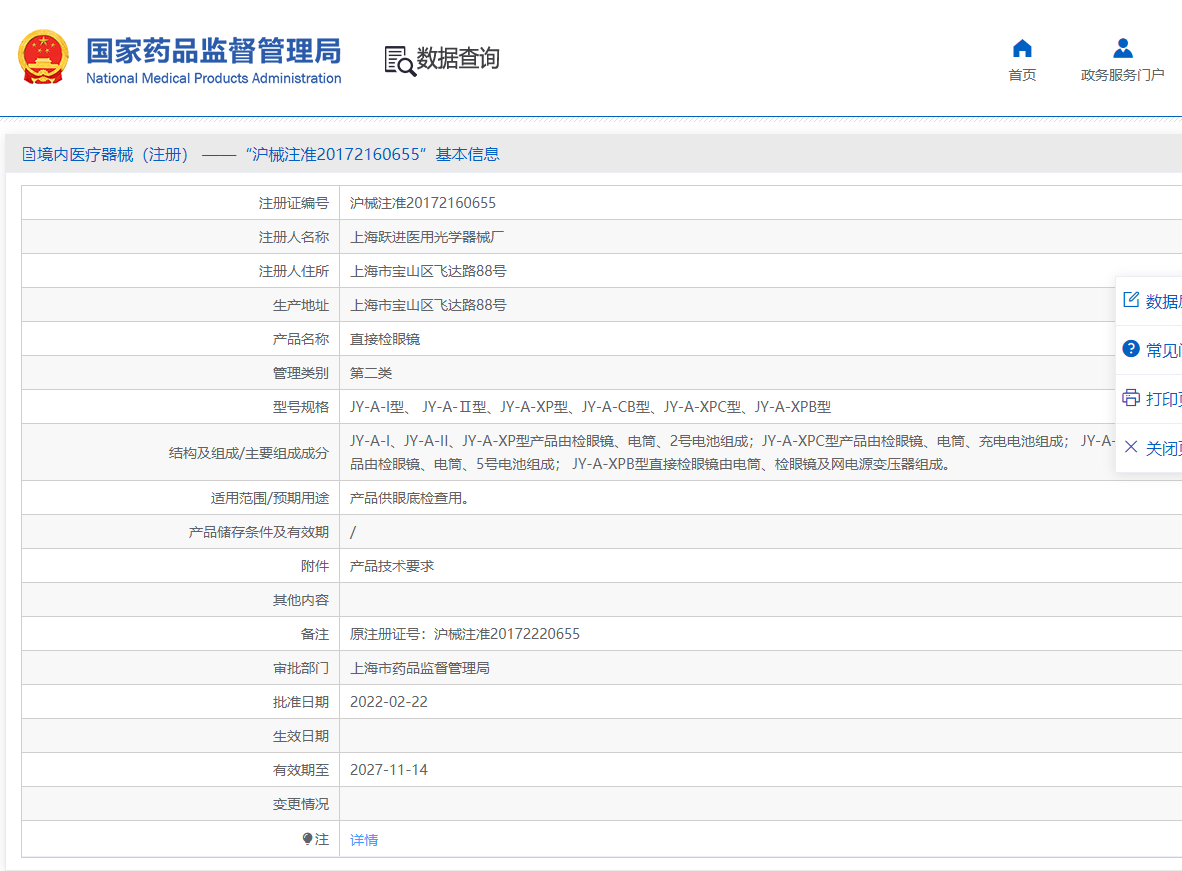Click 原注册证号 remark value
Screen dimensions: 1182x871
coord(465,633)
